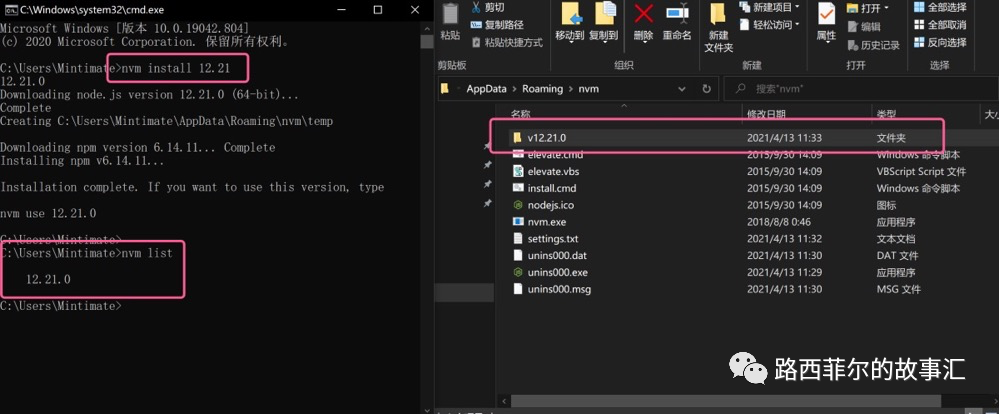Click the cmd.exe title bar icon
This screenshot has width=999, height=414.
tap(11, 10)
